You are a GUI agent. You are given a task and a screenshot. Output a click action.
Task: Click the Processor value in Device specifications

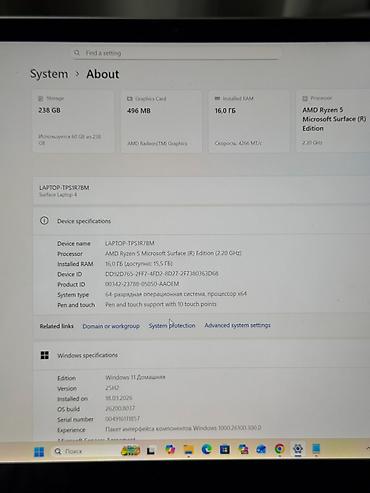tap(173, 253)
